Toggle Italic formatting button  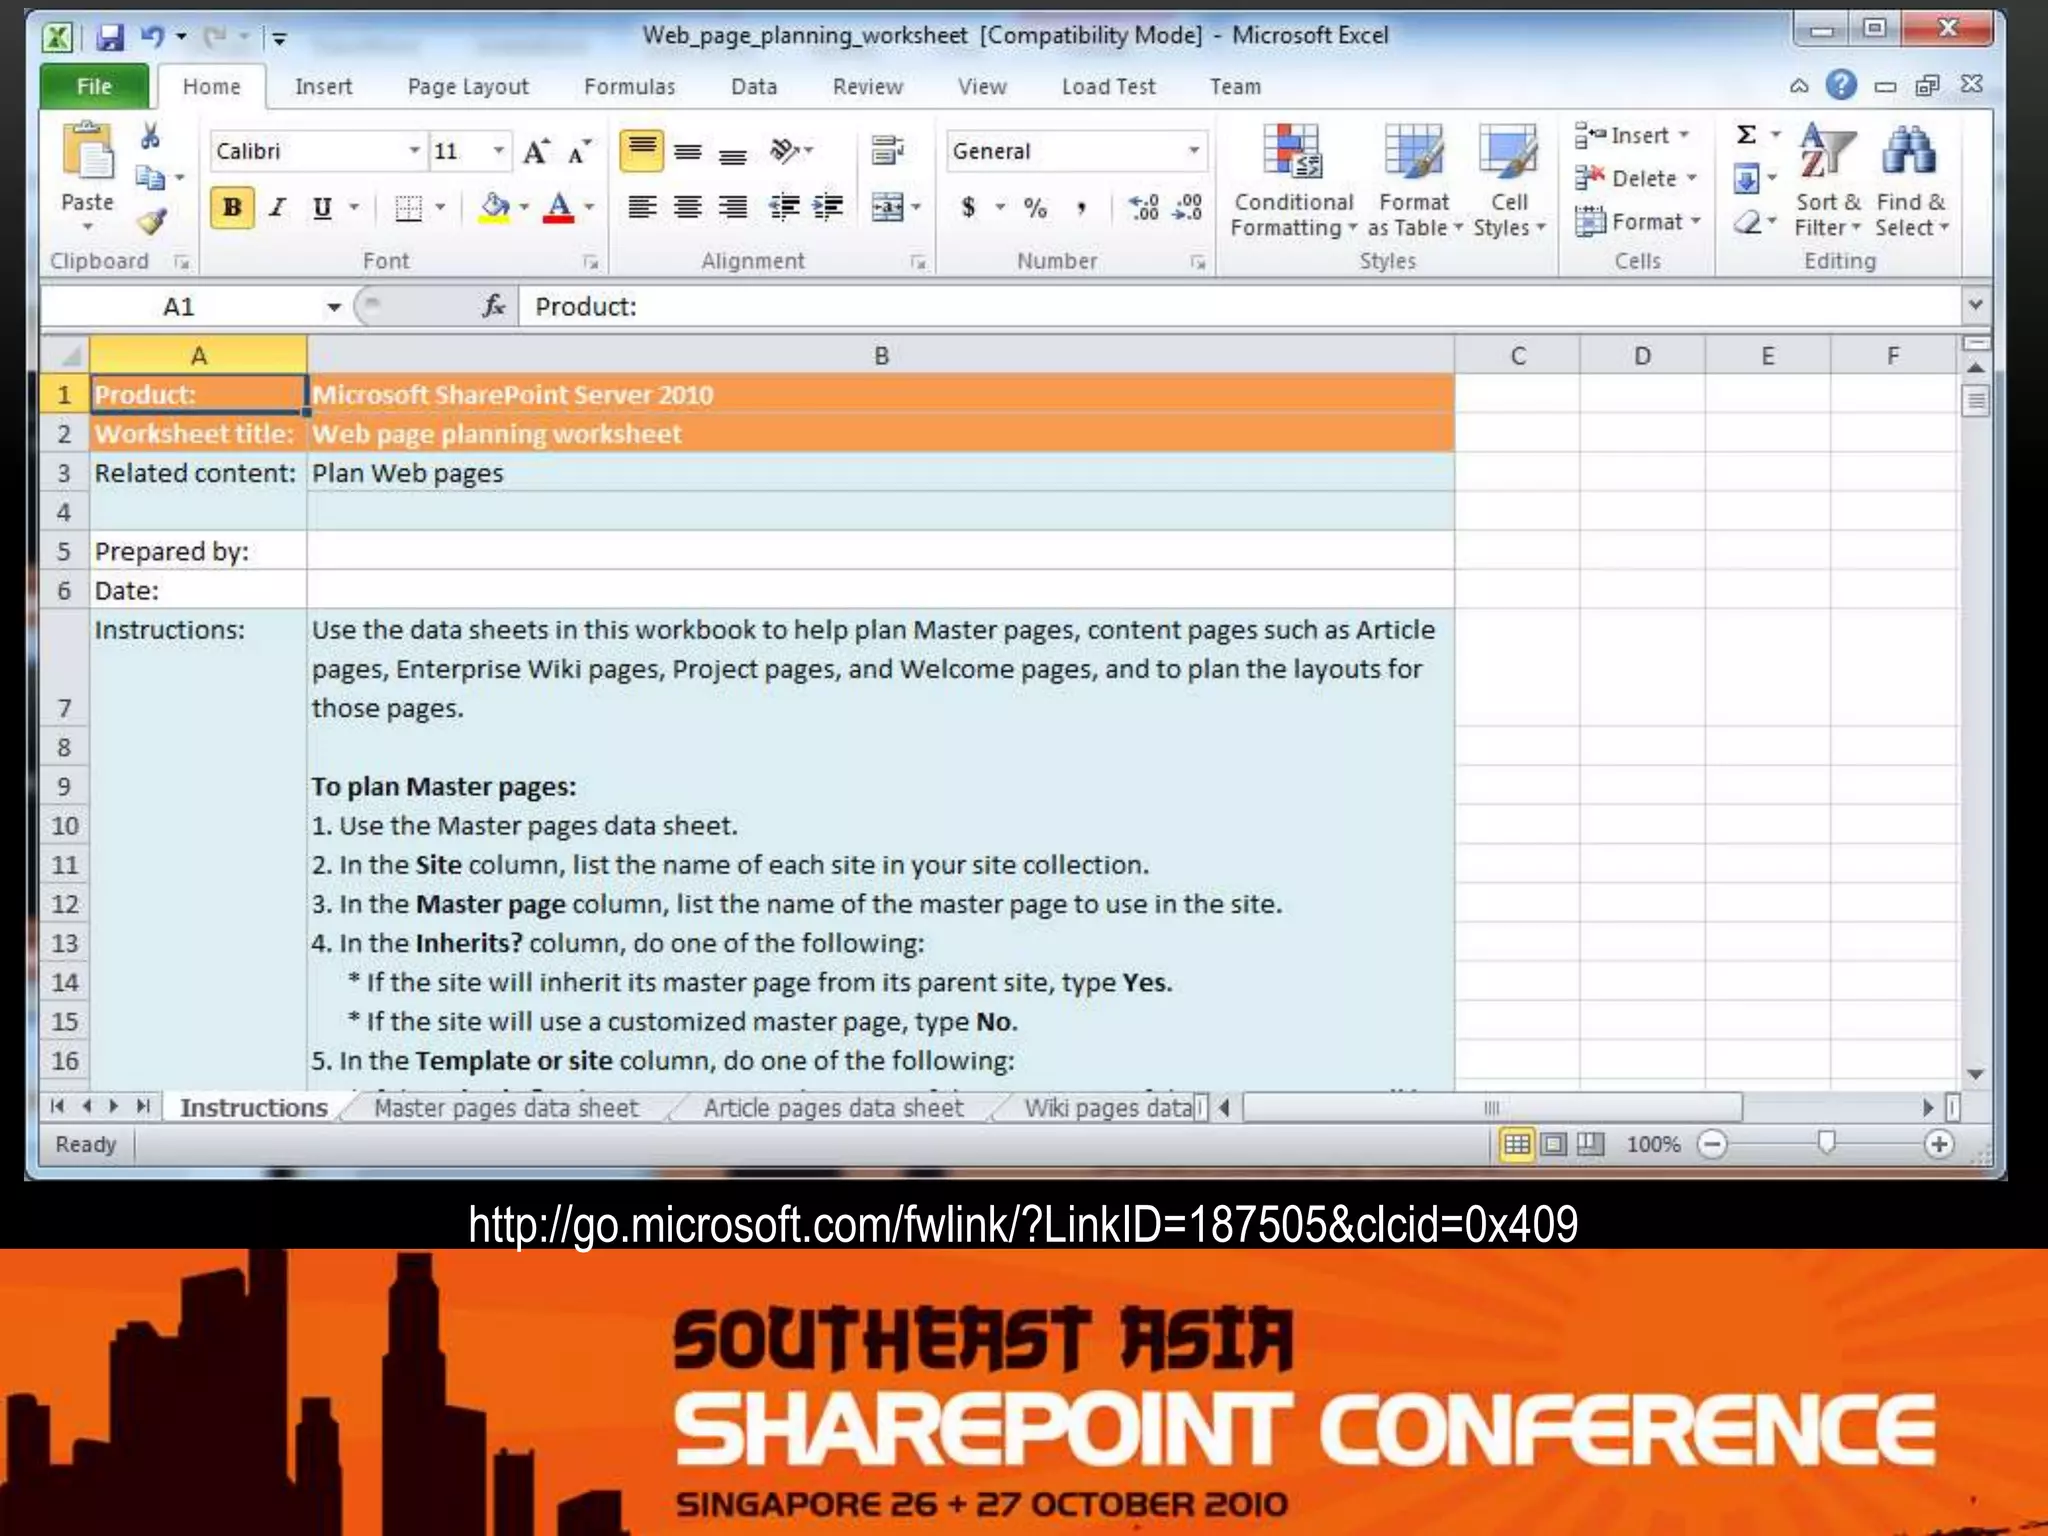coord(279,208)
